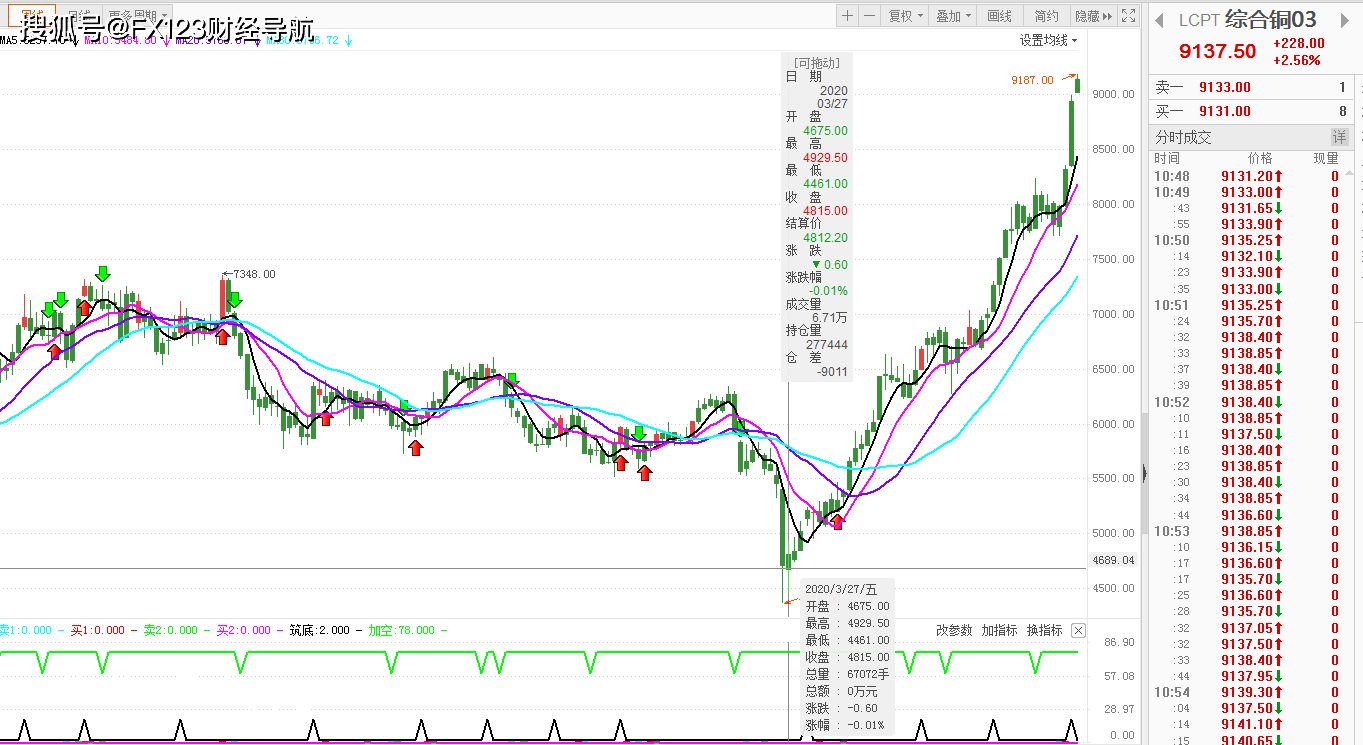This screenshot has width=1363, height=745.
Task: Select the 买一 9131.00 bid row
Action: click(1251, 111)
